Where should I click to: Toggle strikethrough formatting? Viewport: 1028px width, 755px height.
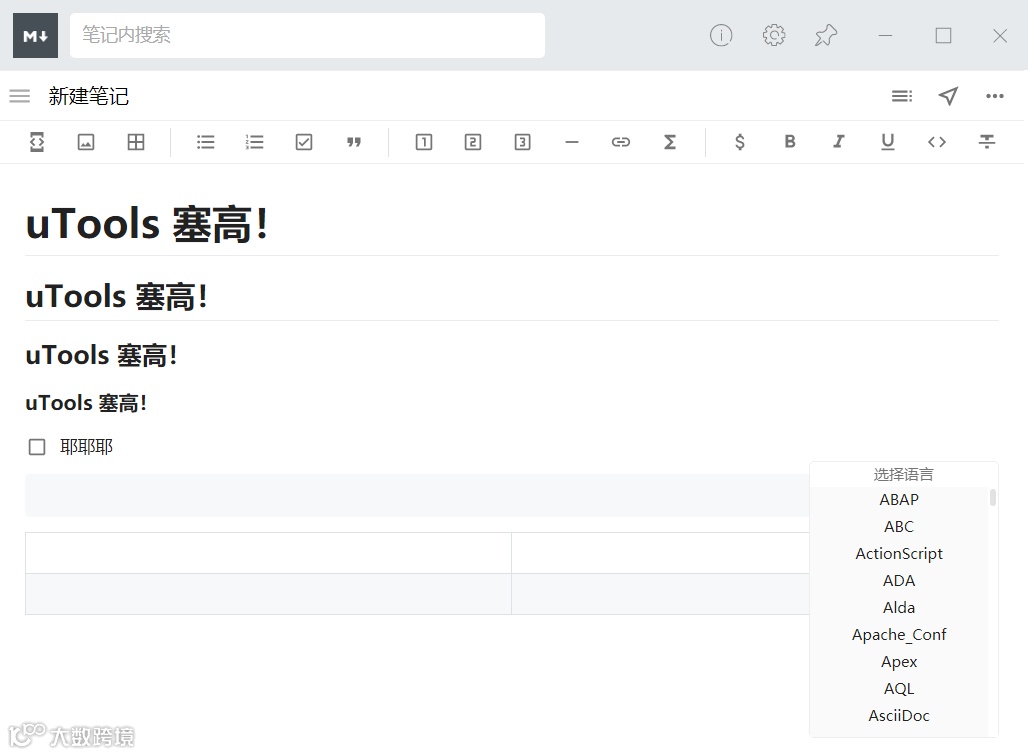click(x=987, y=142)
